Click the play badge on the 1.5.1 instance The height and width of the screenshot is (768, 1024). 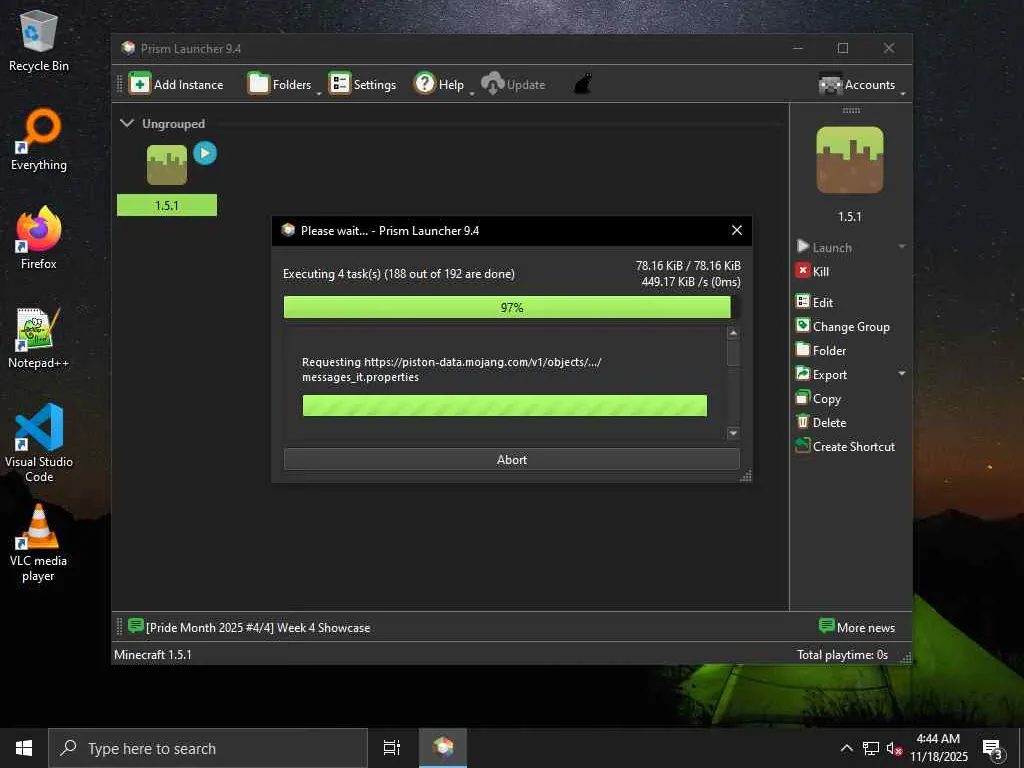[205, 153]
